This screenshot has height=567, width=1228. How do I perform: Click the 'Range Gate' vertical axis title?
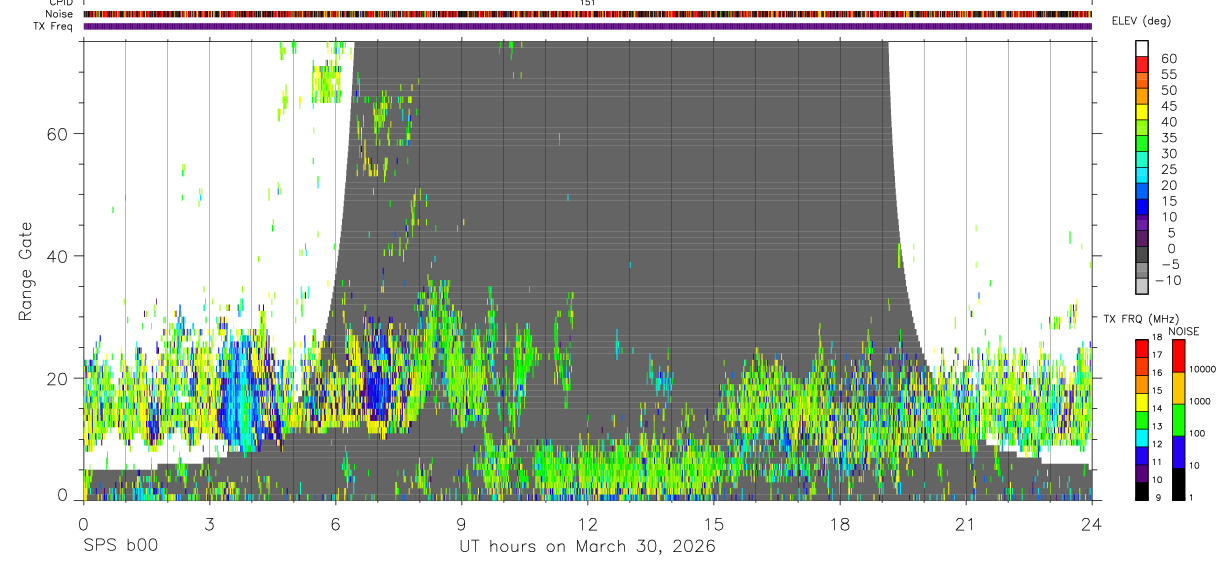tap(25, 272)
